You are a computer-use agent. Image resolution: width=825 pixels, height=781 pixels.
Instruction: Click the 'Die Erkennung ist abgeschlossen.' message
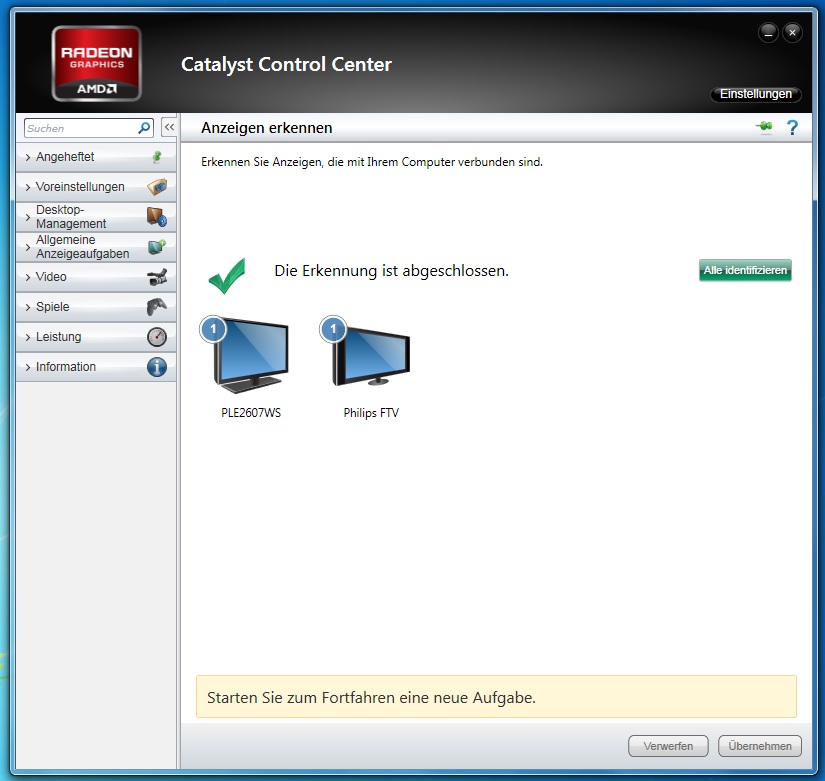(391, 271)
